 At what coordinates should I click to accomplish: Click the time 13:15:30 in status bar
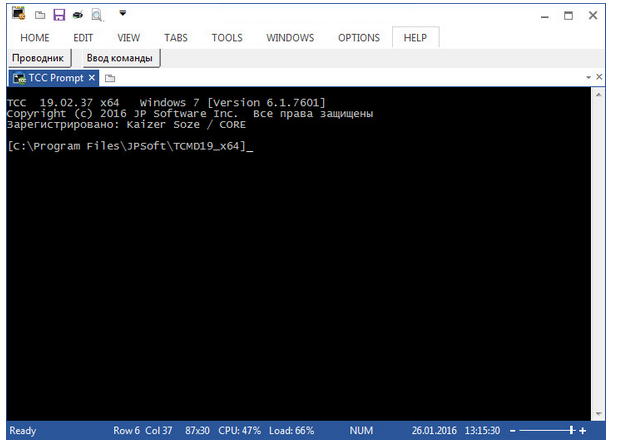482,431
